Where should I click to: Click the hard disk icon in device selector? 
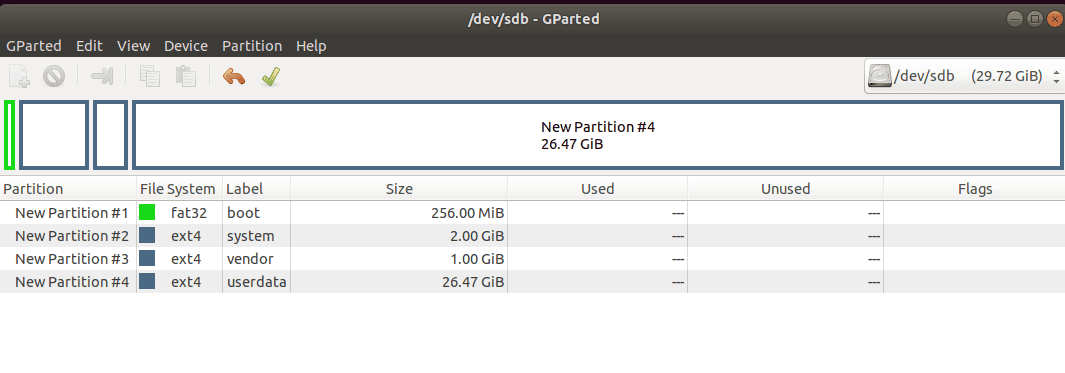879,76
